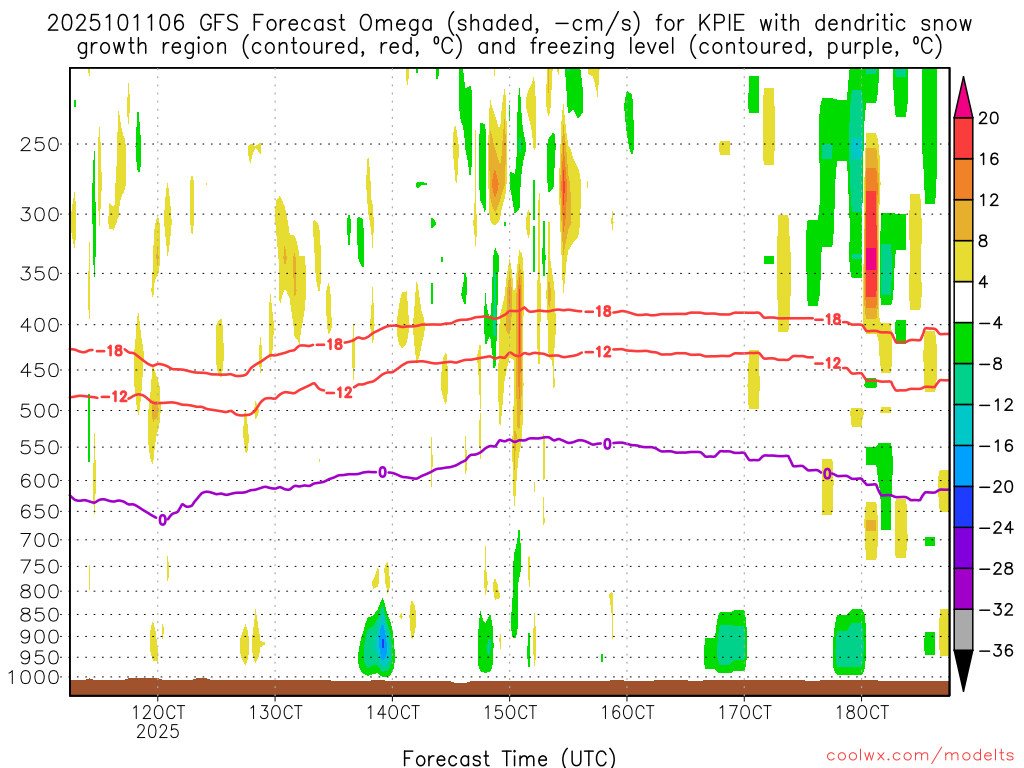Click the violet -28 to -24 colorbar swatch

click(x=963, y=548)
